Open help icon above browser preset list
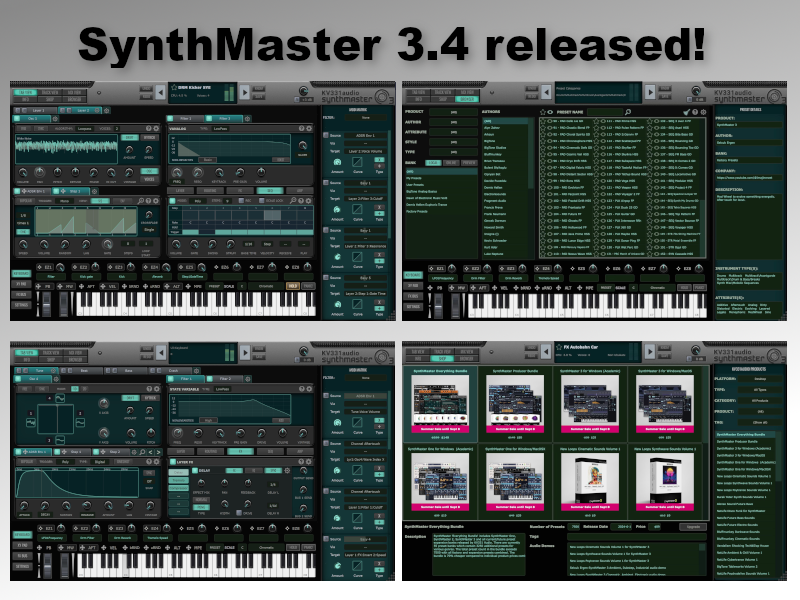800x600 pixels. pos(695,112)
